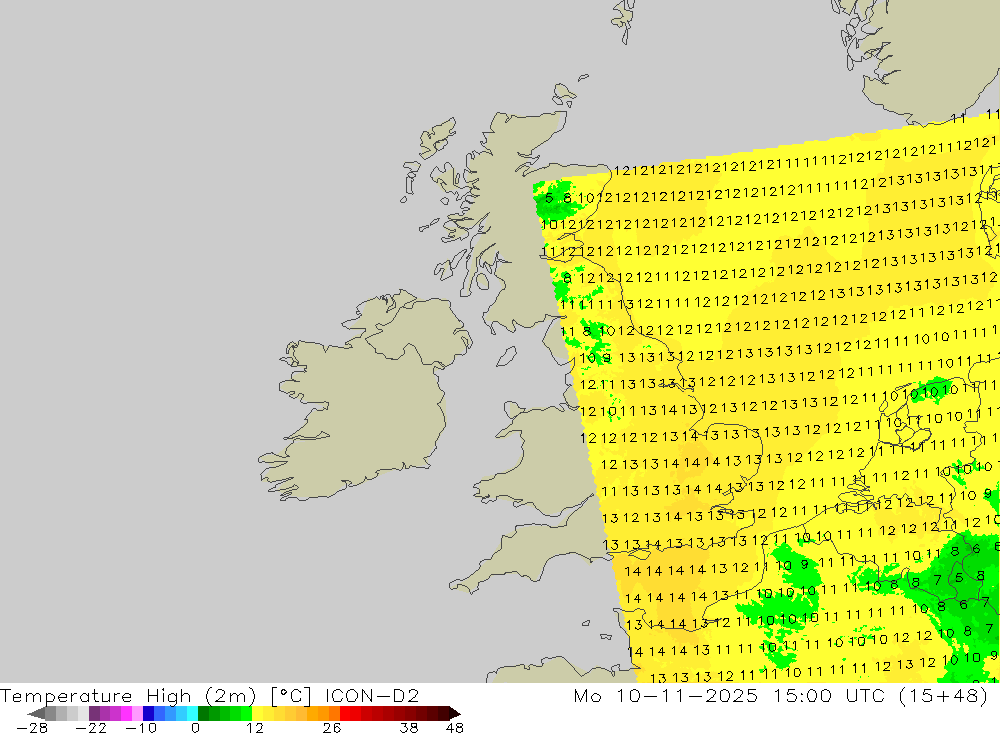Select the dark purple swatch above -22
Image resolution: width=1000 pixels, height=733 pixels.
point(94,713)
